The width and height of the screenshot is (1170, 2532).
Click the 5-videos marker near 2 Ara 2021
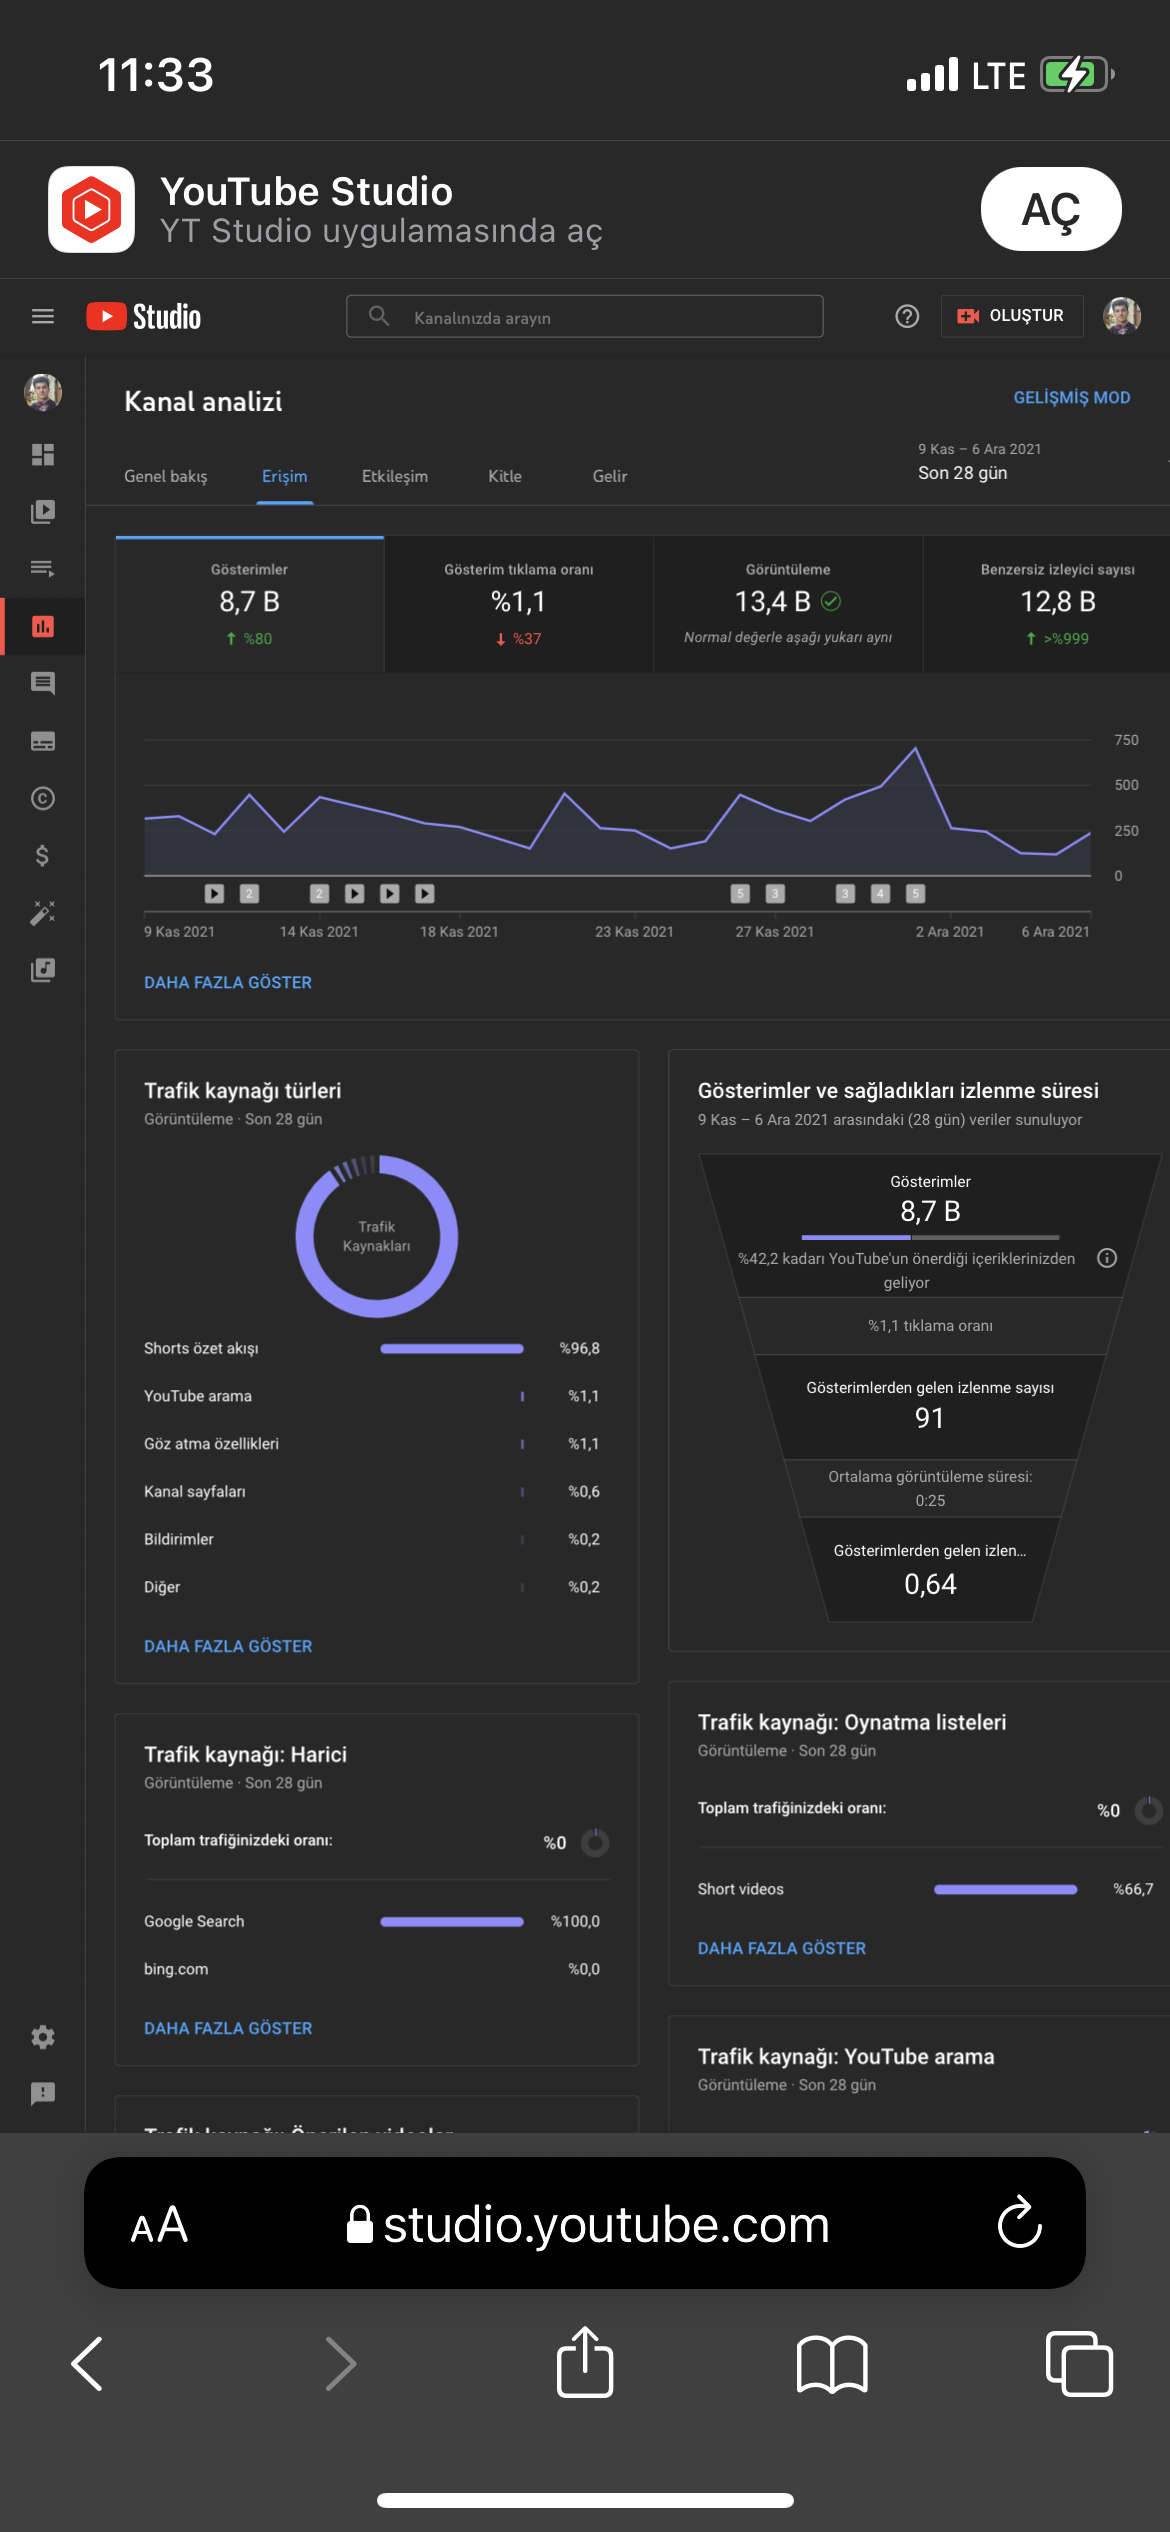[x=915, y=893]
